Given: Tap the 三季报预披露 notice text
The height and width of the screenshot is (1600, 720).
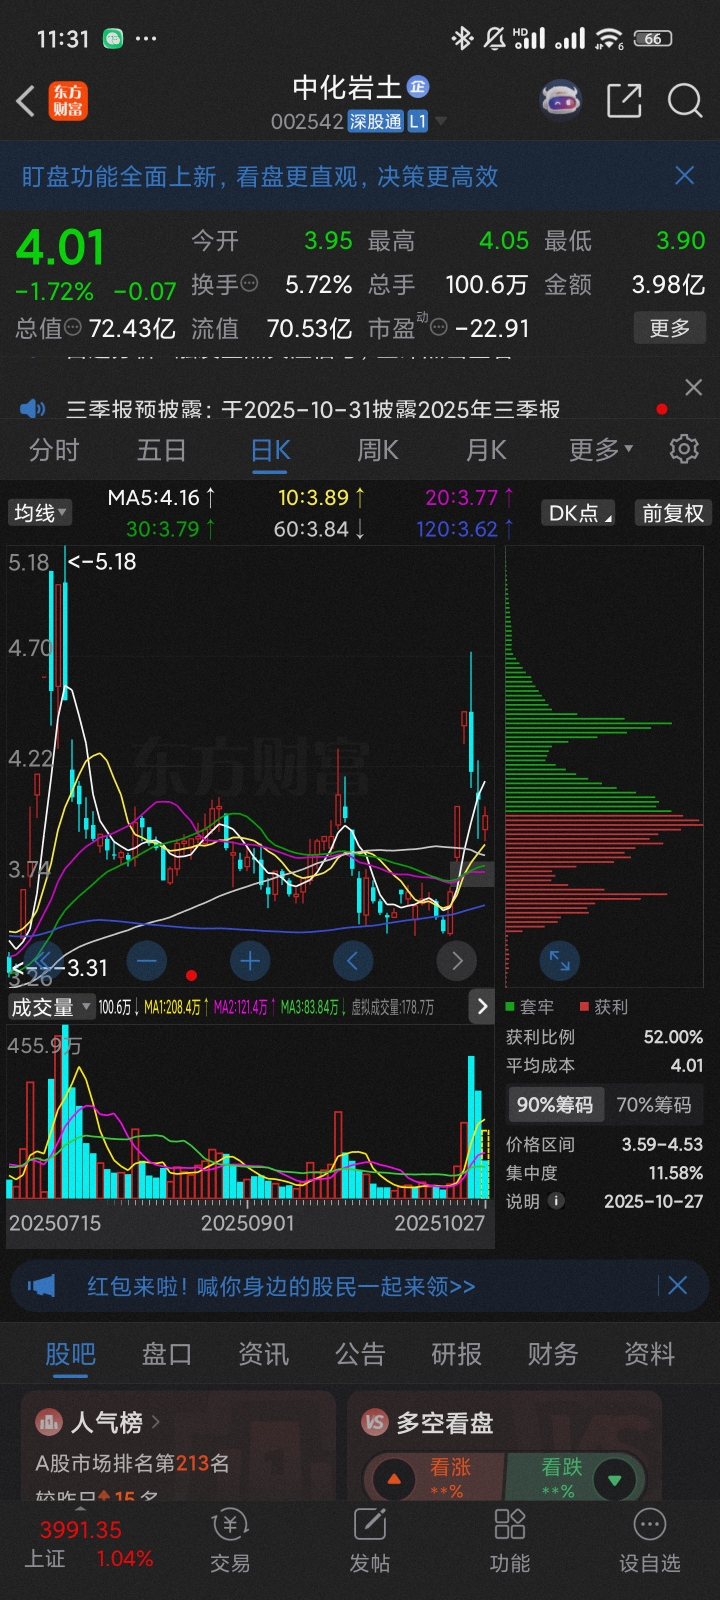Looking at the screenshot, I should tap(313, 409).
